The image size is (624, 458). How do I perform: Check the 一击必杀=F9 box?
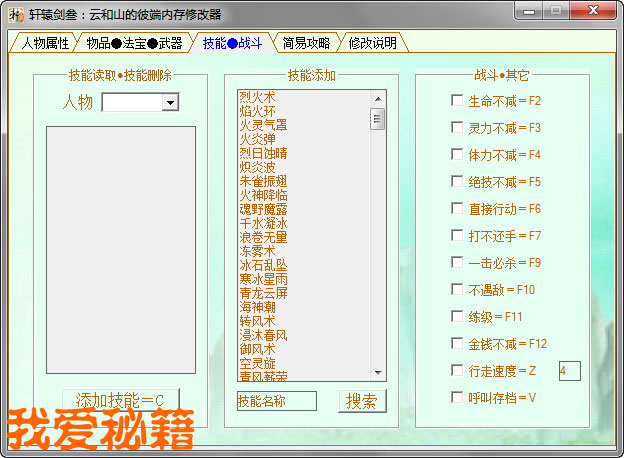pyautogui.click(x=456, y=263)
